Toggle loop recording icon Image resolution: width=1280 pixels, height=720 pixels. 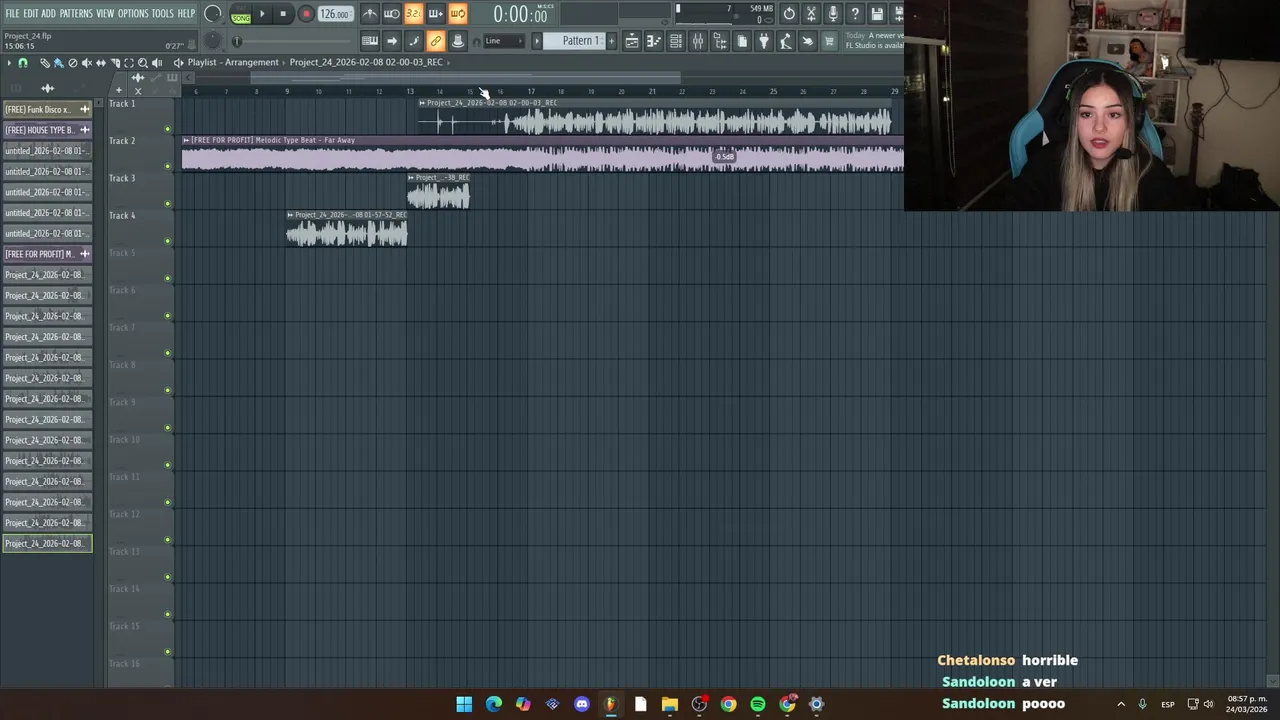tap(457, 14)
